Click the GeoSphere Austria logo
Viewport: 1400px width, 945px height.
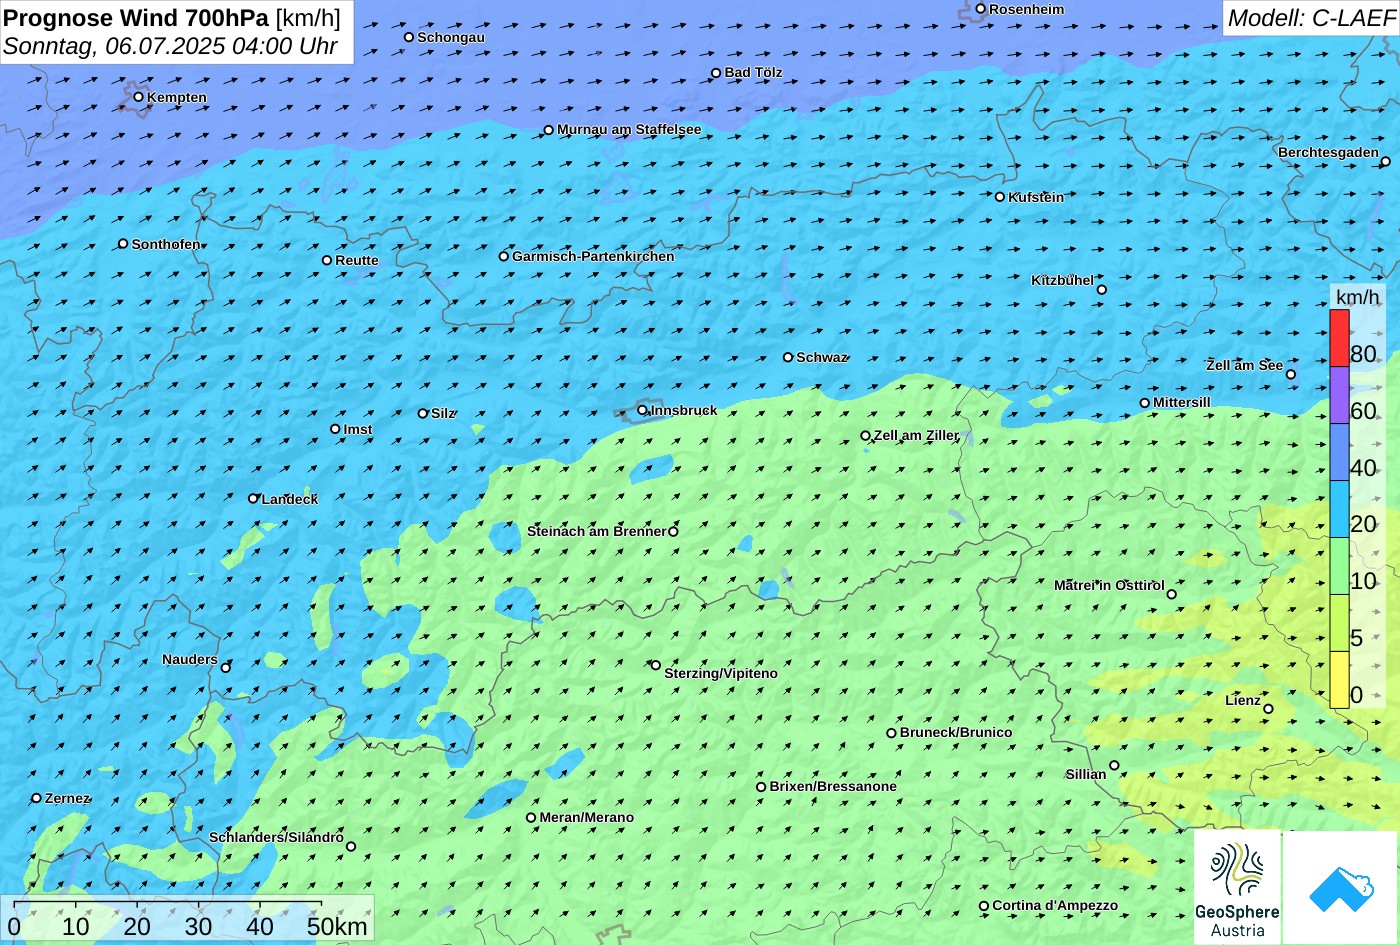pyautogui.click(x=1237, y=887)
